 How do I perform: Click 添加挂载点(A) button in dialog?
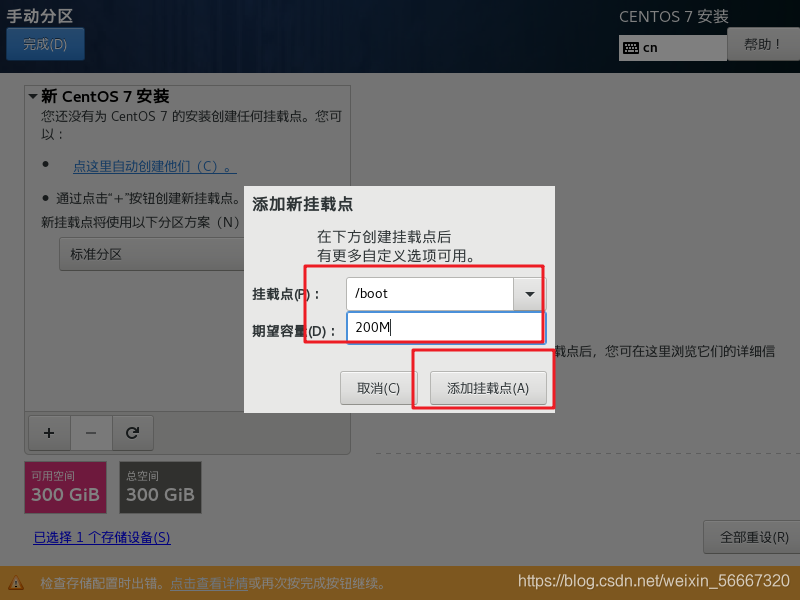tap(488, 388)
